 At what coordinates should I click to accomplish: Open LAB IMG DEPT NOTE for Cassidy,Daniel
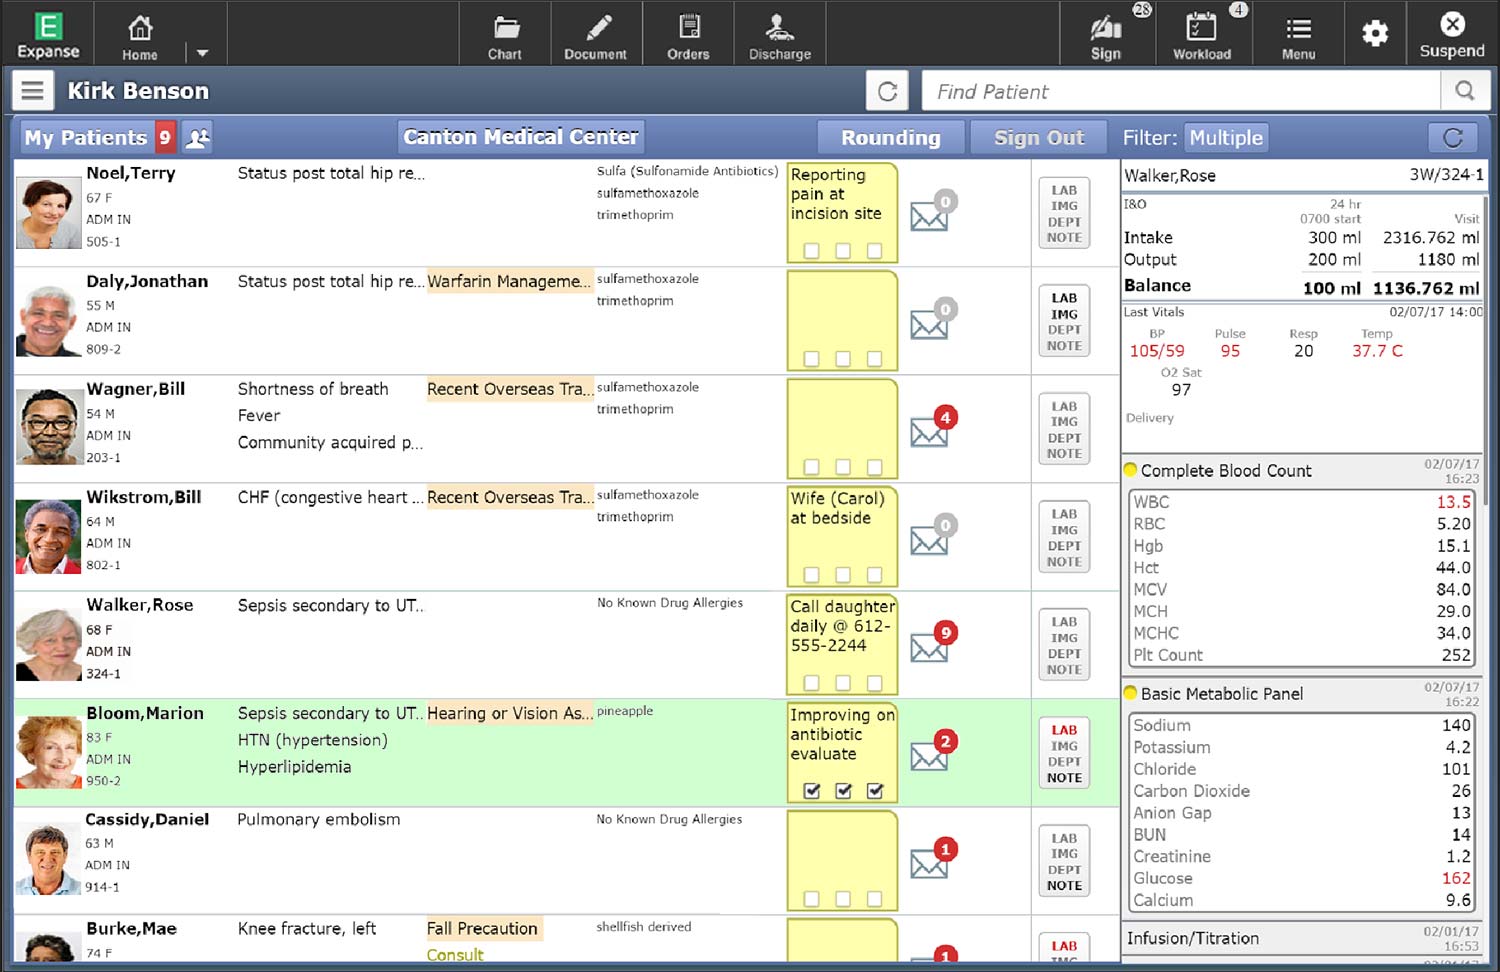1064,861
